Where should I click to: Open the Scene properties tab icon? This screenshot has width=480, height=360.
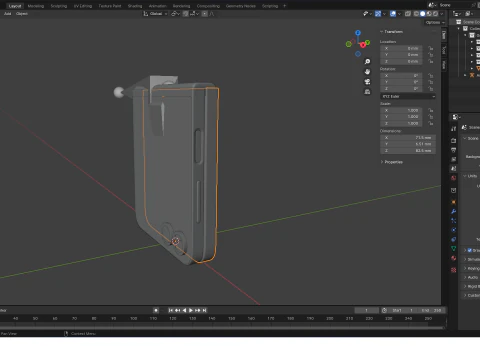[x=453, y=169]
